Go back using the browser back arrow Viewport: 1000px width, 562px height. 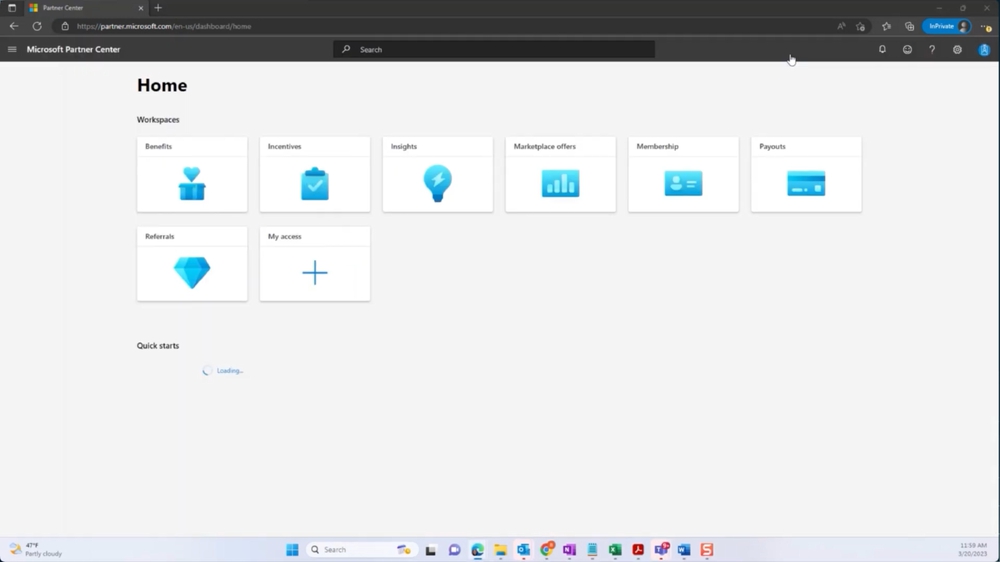click(14, 26)
